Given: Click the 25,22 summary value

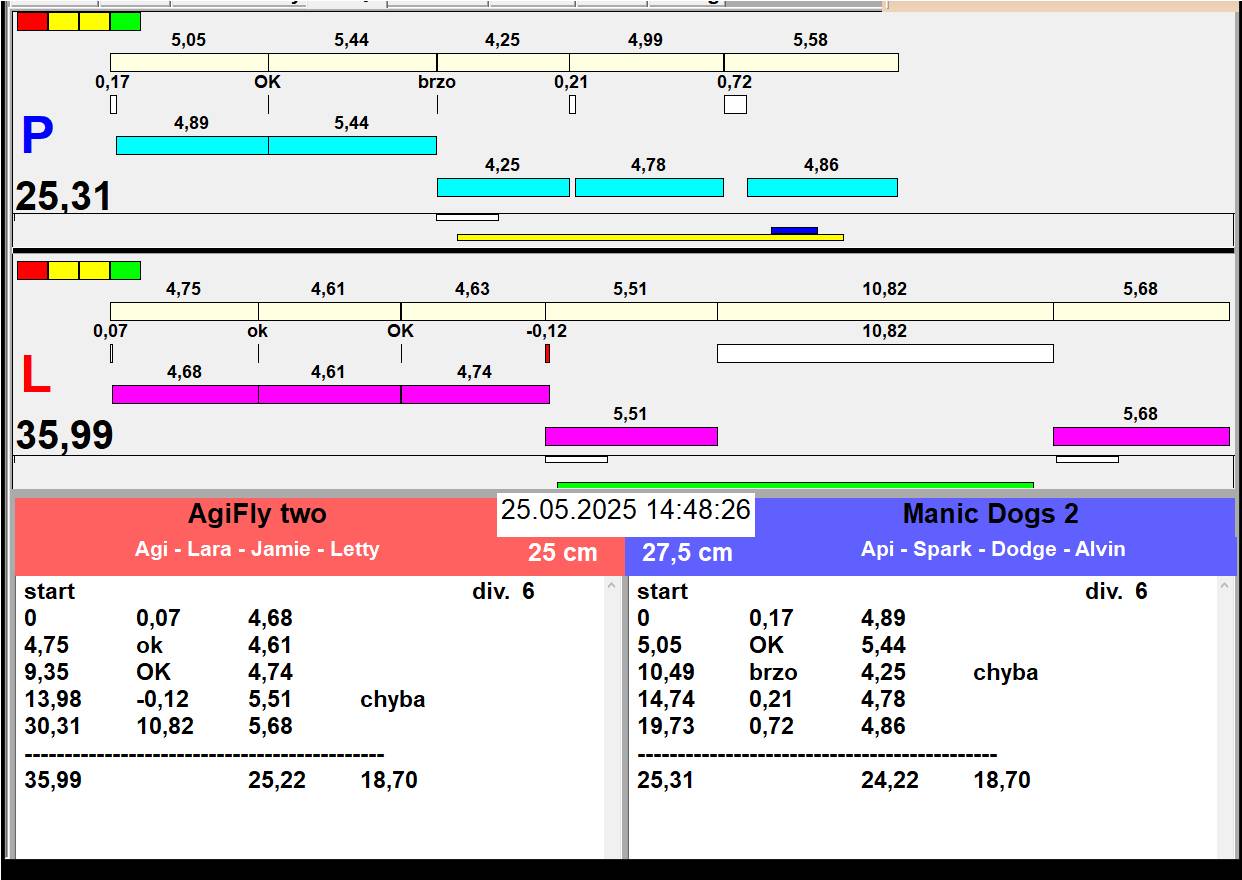Looking at the screenshot, I should tap(277, 780).
